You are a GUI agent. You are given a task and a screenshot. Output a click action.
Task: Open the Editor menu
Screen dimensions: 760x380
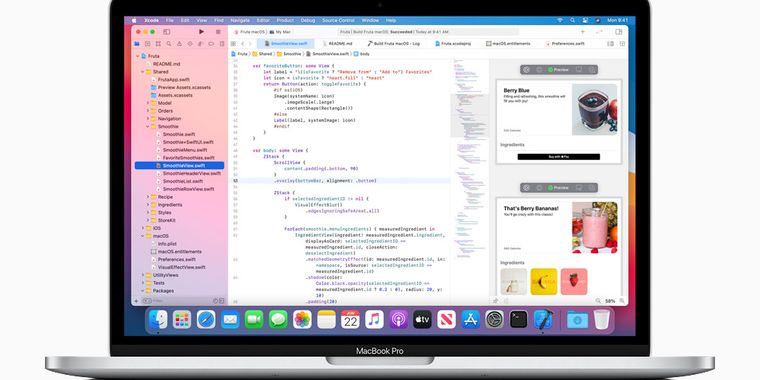click(263, 20)
